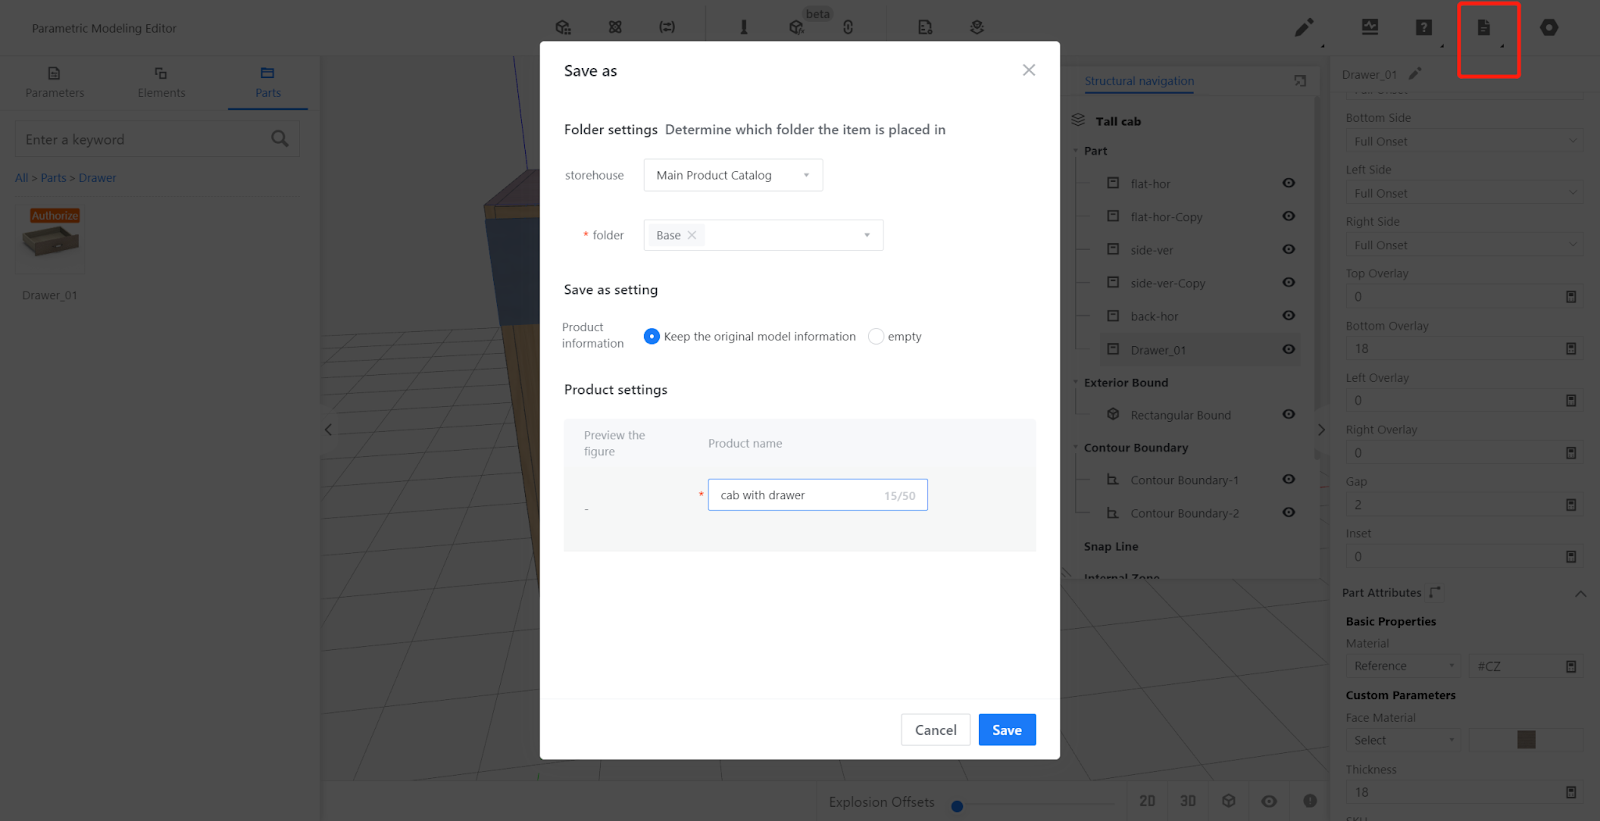The image size is (1600, 821).
Task: Click the pencil edit icon in top toolbar
Action: (1304, 28)
